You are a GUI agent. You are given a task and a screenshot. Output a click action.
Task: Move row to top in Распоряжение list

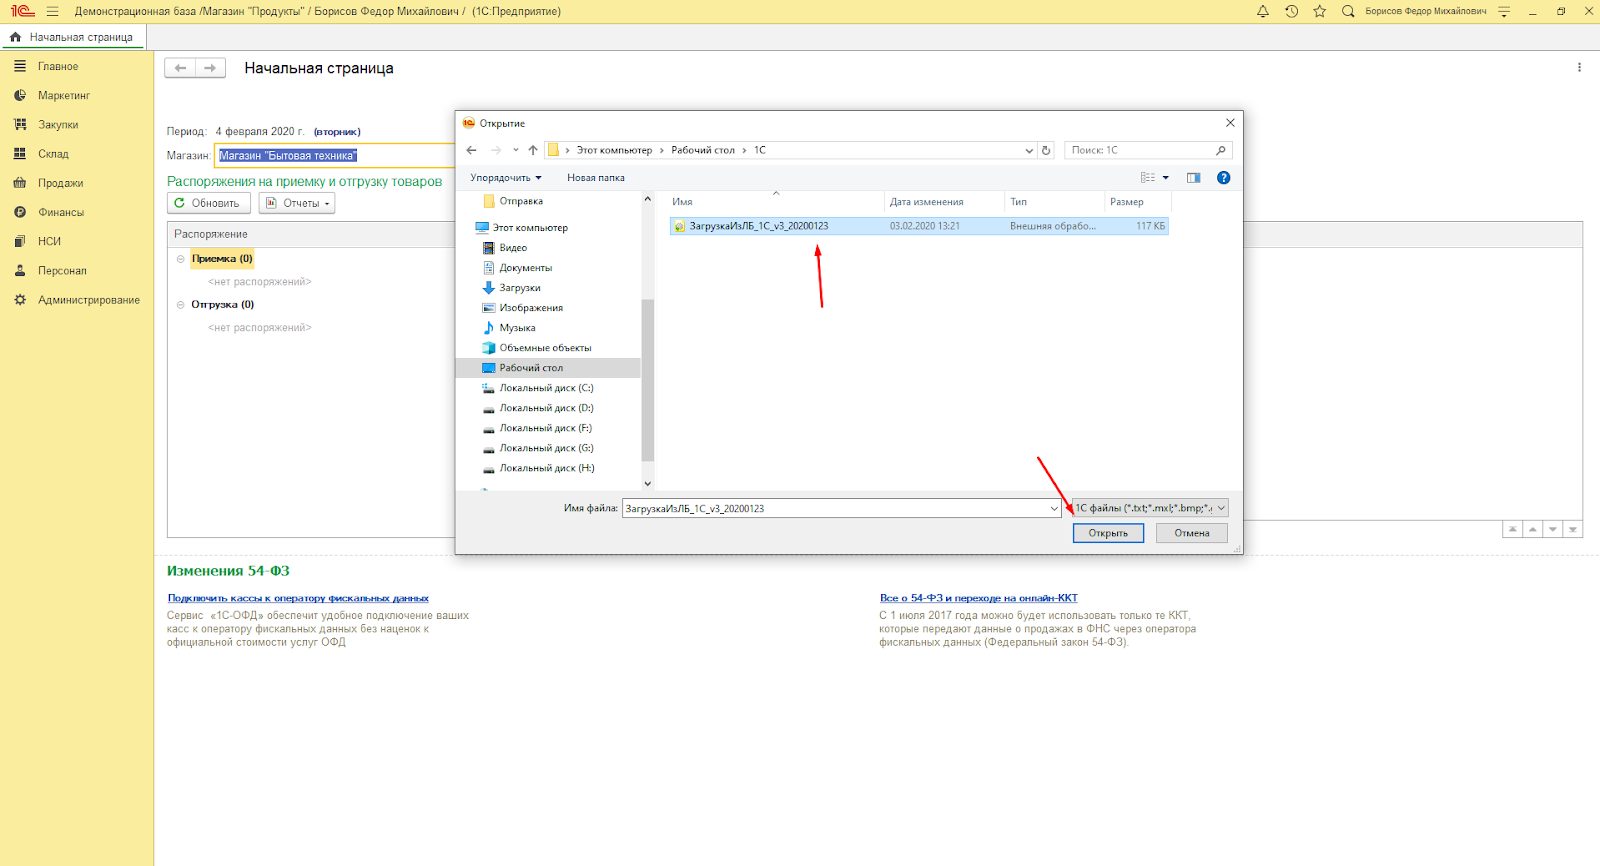point(1512,529)
